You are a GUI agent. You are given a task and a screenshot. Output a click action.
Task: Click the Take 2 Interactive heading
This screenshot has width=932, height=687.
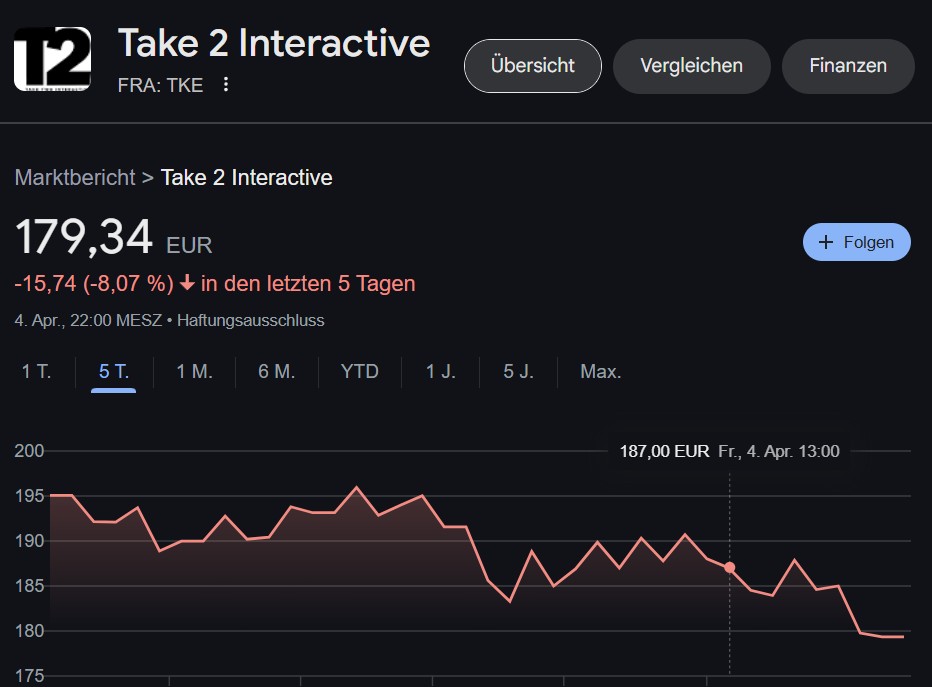[274, 43]
